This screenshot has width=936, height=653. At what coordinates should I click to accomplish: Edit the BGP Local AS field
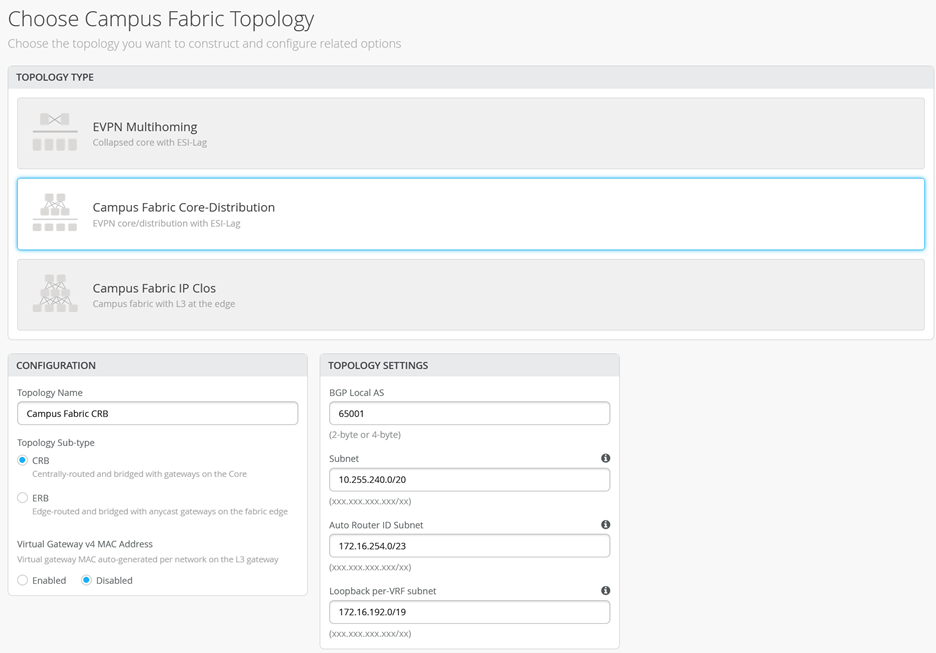tap(469, 413)
